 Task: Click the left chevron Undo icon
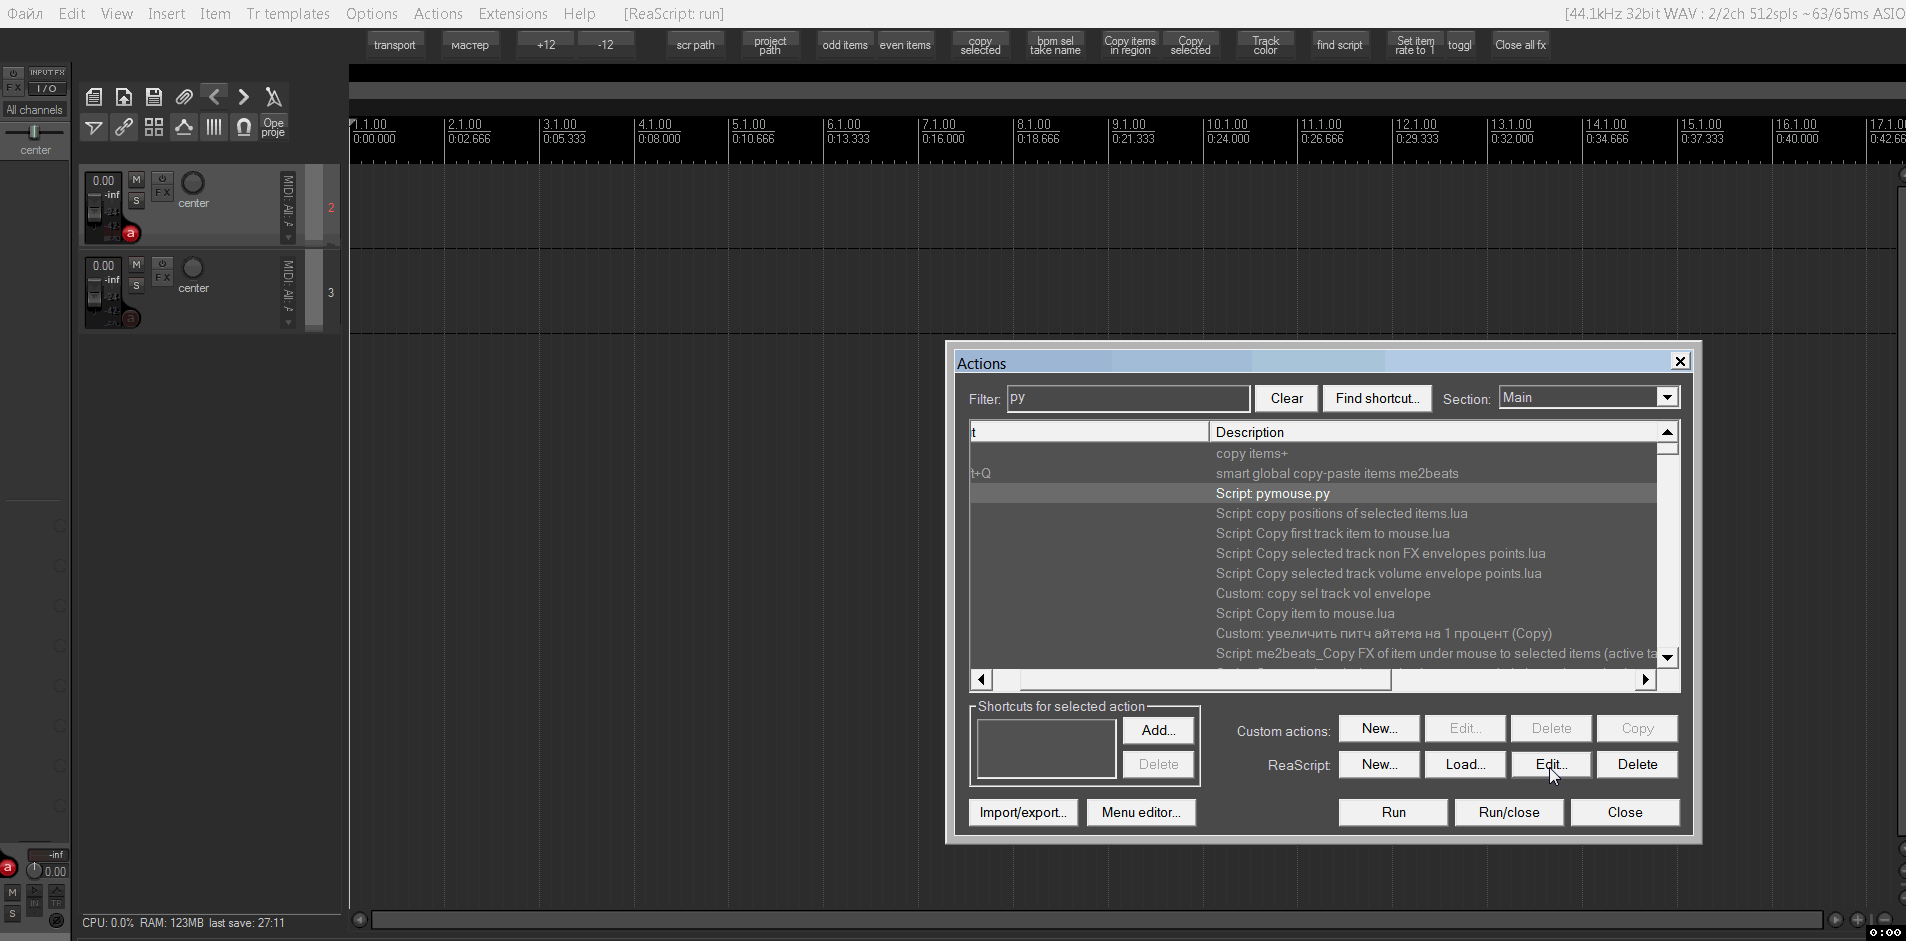(214, 97)
